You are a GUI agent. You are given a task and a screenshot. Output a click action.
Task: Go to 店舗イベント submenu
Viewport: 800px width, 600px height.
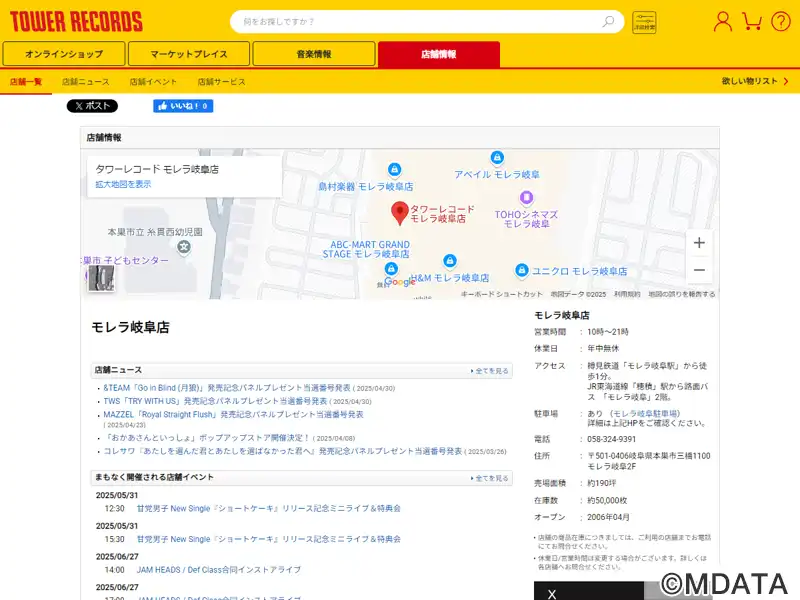(153, 82)
